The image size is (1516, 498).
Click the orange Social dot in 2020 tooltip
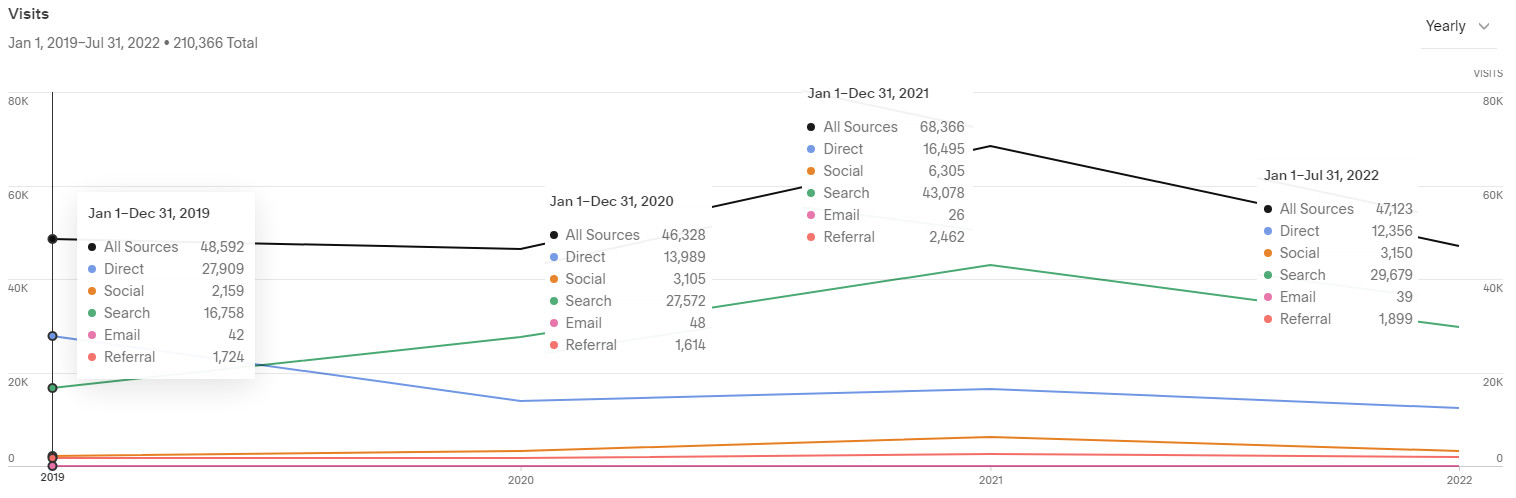pos(554,279)
